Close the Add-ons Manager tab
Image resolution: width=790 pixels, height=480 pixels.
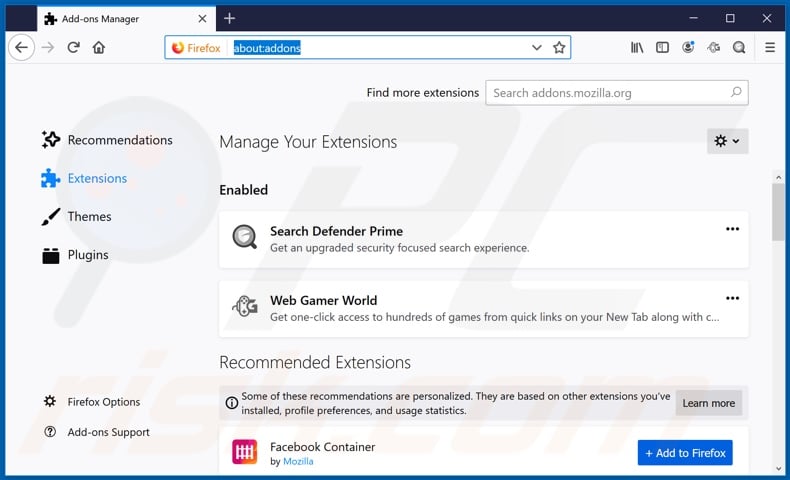click(x=202, y=19)
